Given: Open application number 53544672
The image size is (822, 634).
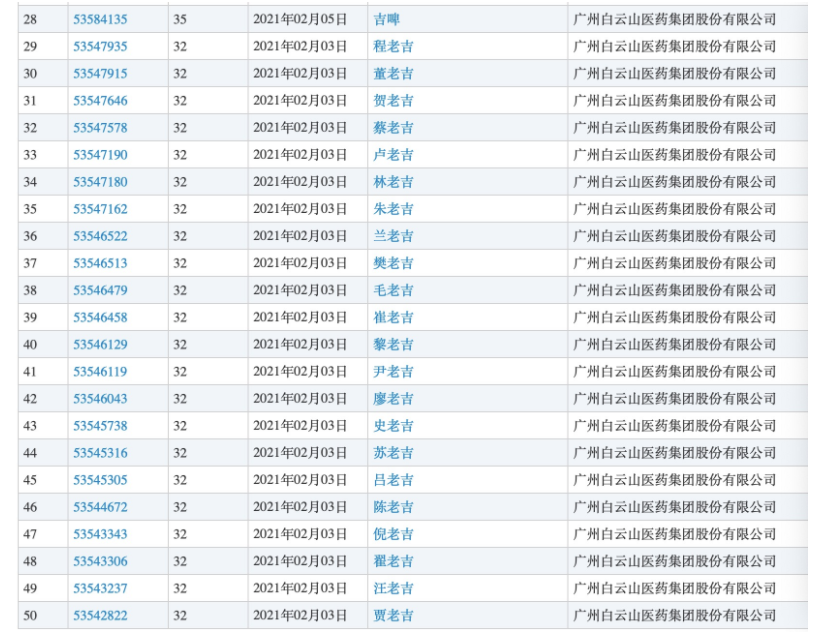Looking at the screenshot, I should tap(100, 507).
